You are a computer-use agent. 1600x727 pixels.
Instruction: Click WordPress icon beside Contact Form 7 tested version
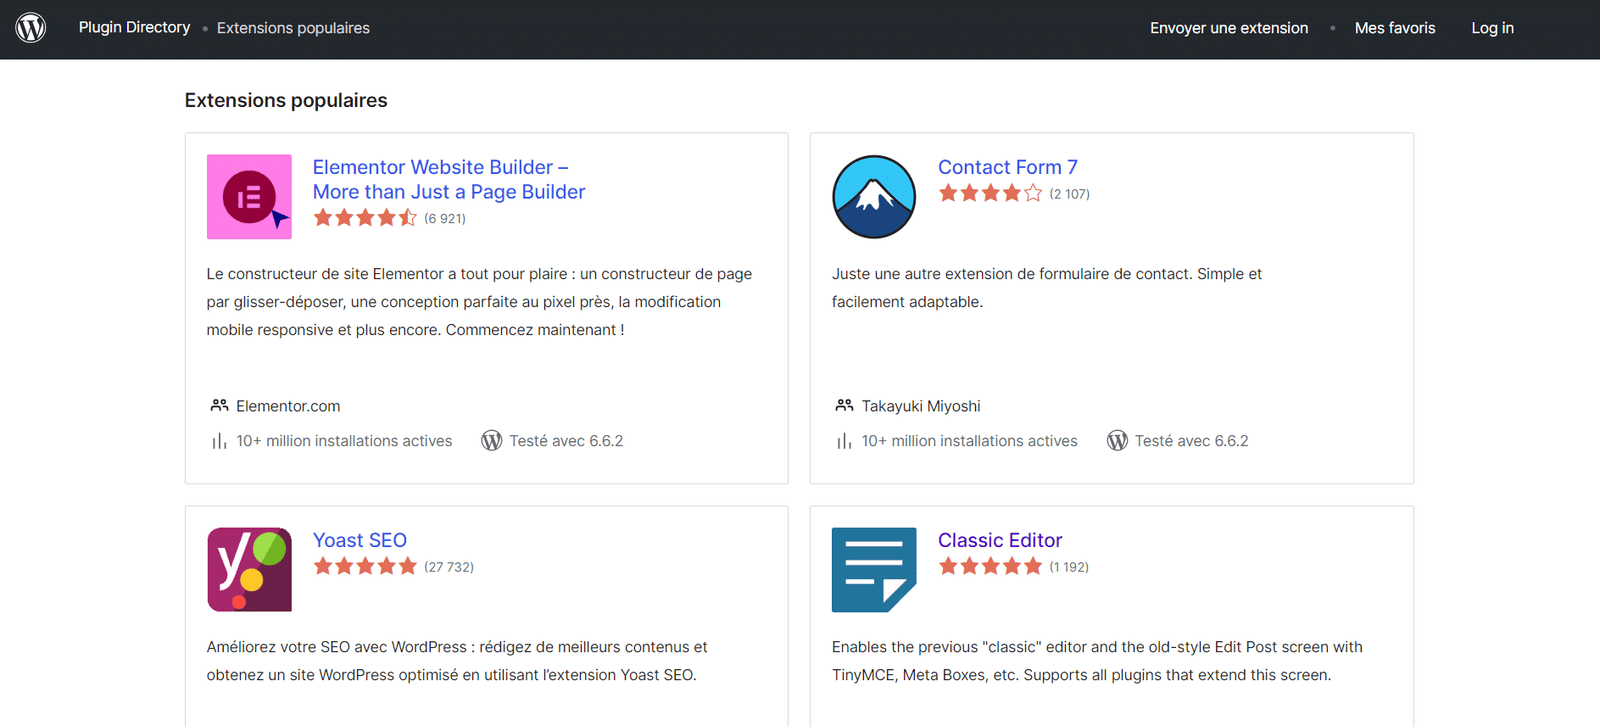tap(1117, 441)
